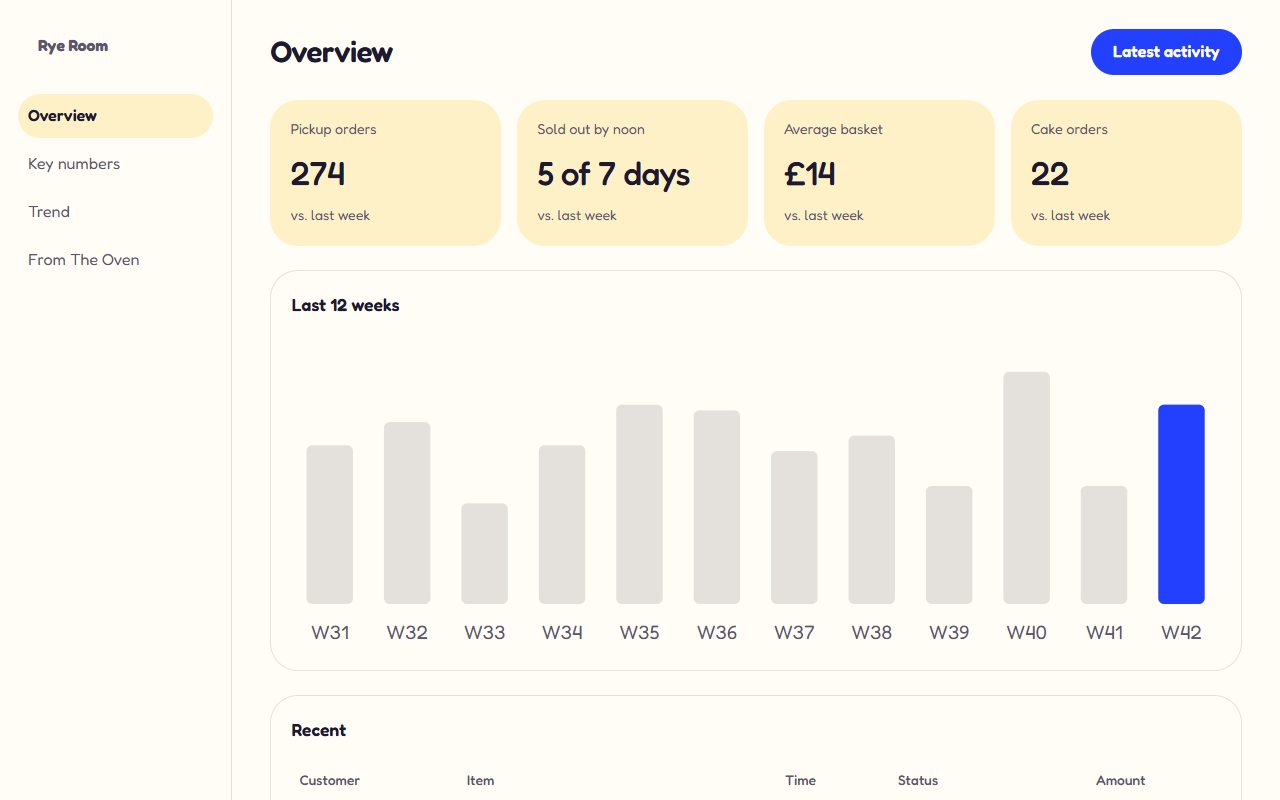Screen dimensions: 1280x800
Task: Click the W40 axis label
Action: (x=1027, y=633)
